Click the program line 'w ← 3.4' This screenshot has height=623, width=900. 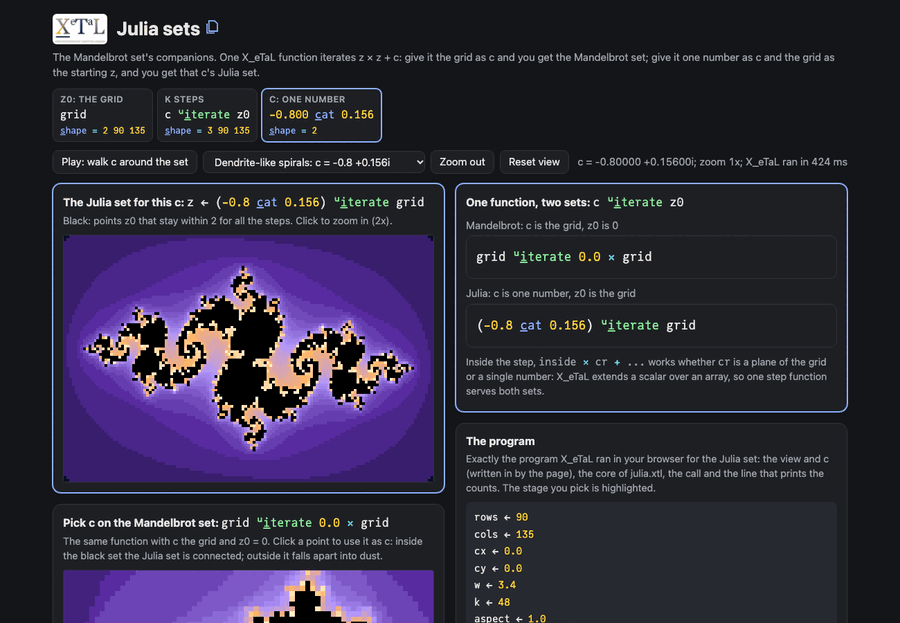495,585
